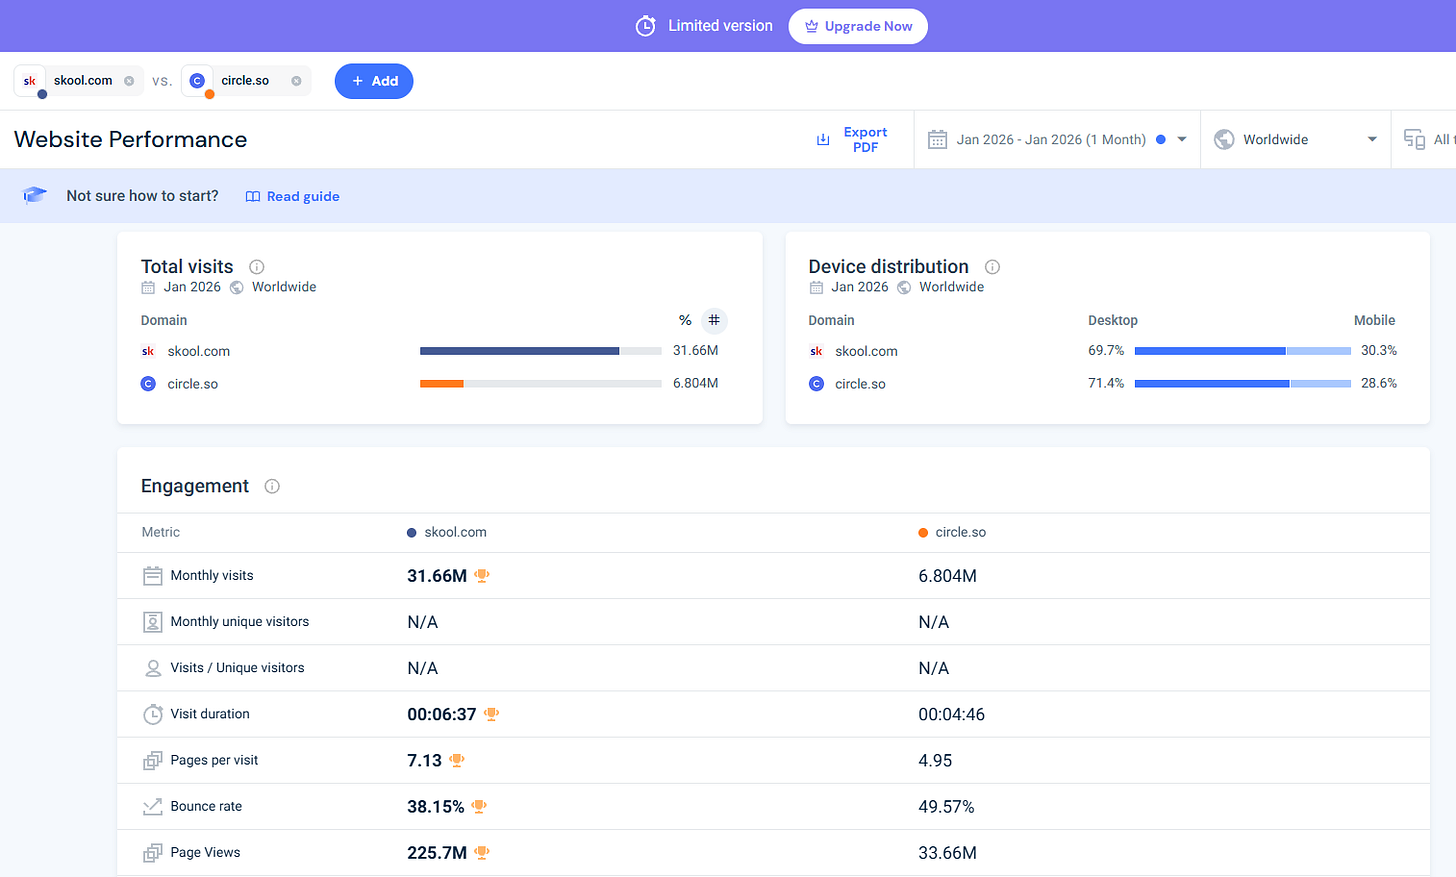
Task: Click the graduation cap guide icon
Action: click(35, 195)
